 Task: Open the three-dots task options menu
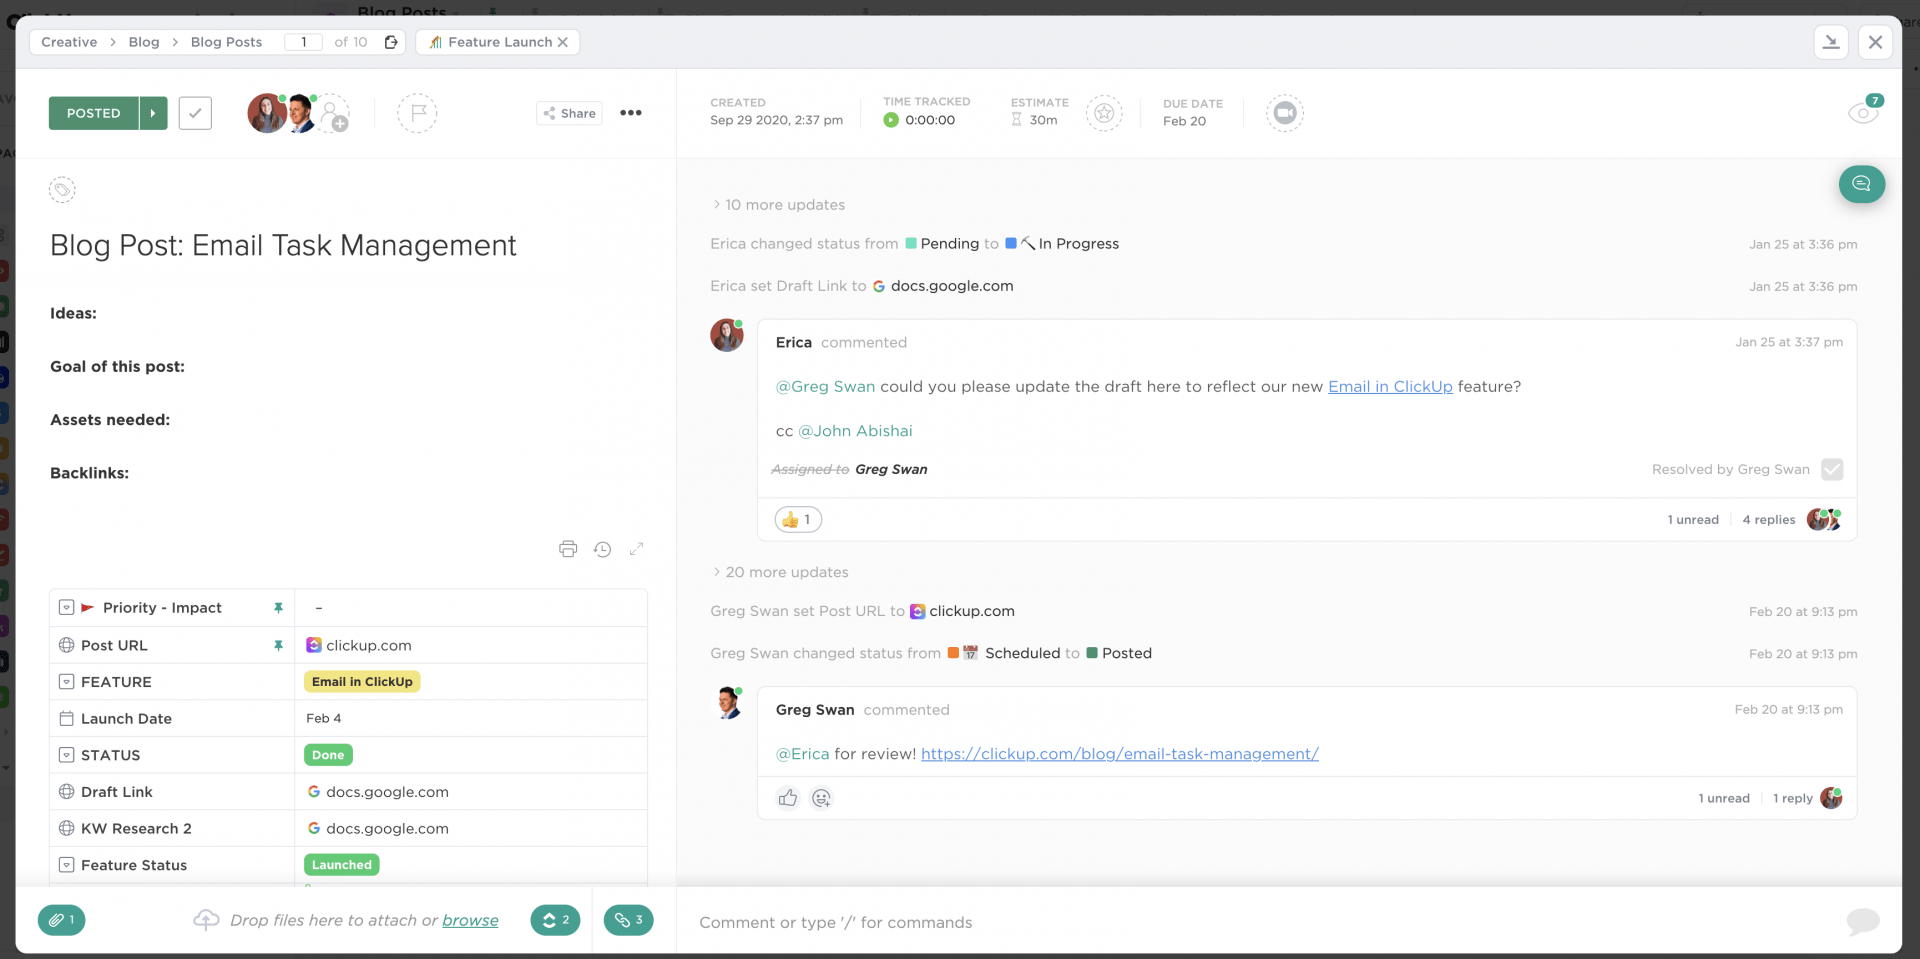click(x=631, y=113)
